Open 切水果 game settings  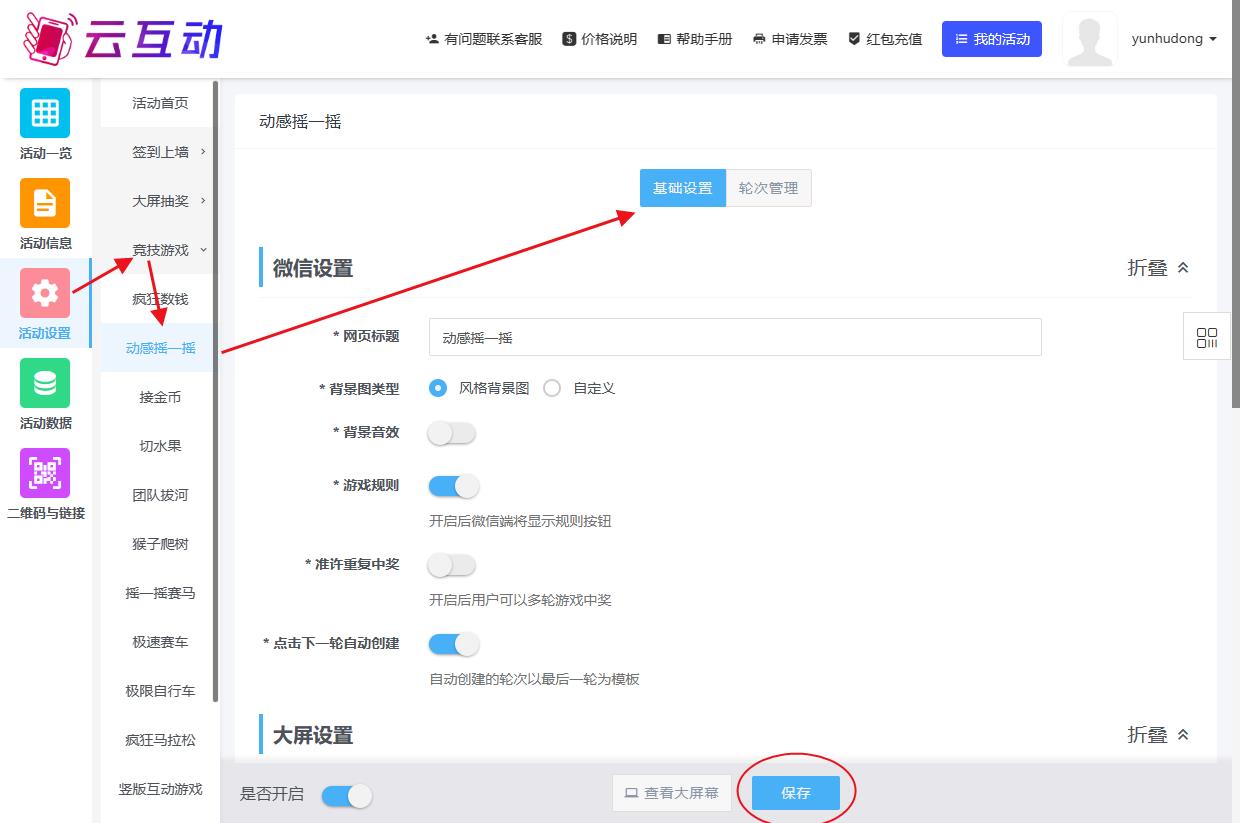(x=159, y=446)
